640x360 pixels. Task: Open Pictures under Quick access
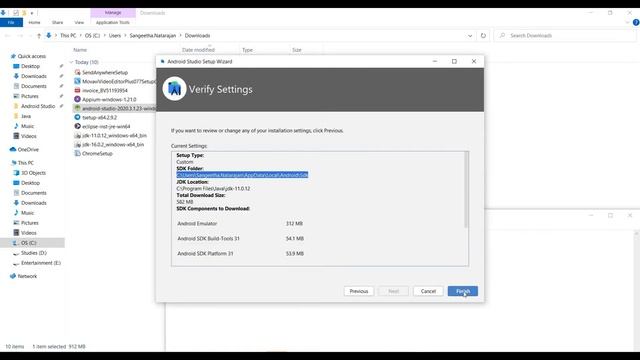29,96
